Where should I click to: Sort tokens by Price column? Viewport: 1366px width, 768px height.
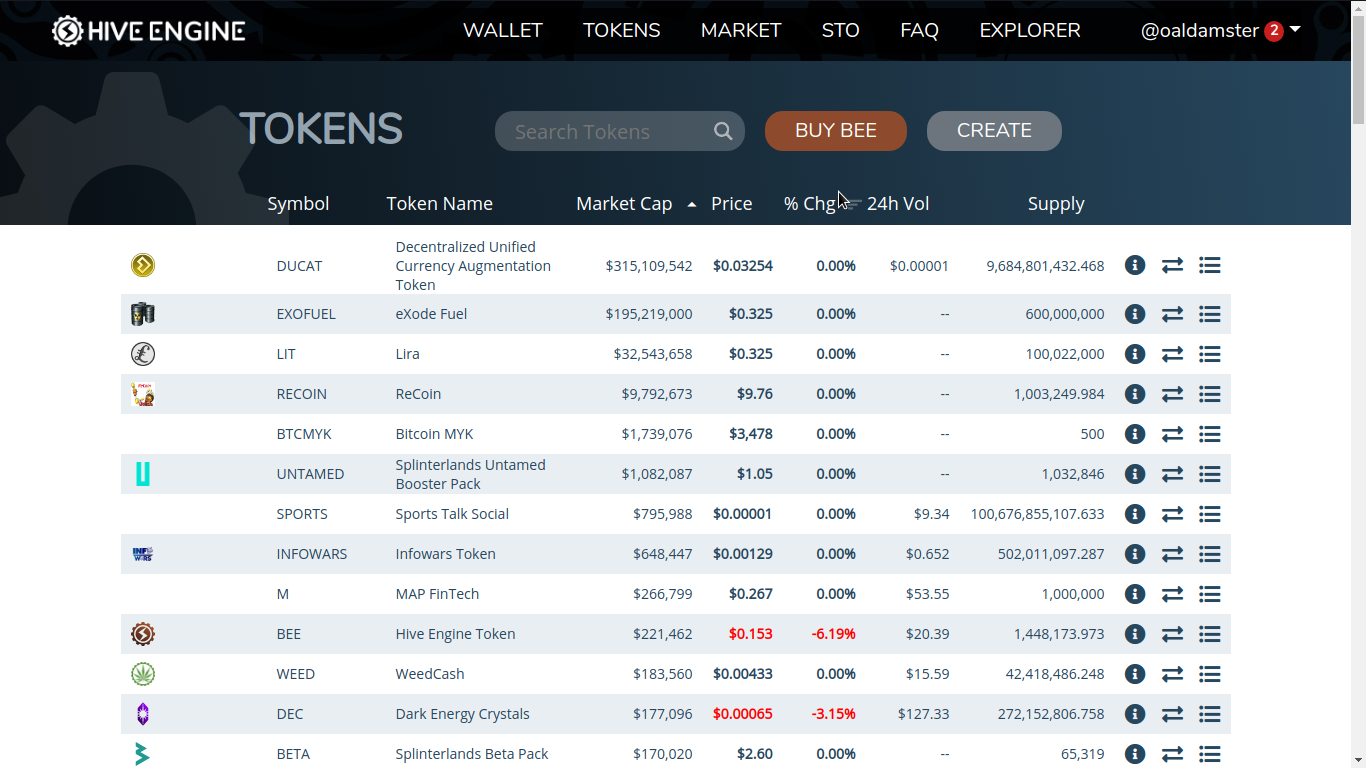coord(732,204)
